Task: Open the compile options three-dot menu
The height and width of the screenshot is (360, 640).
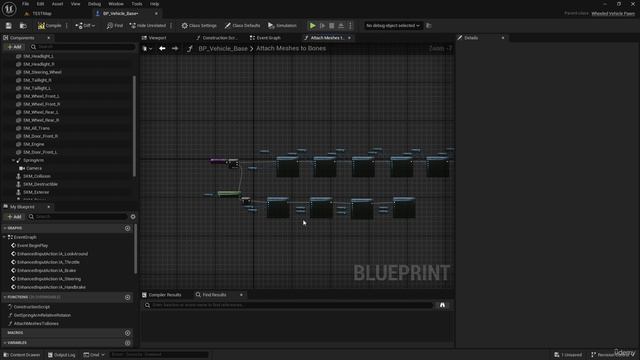Action: click(x=67, y=26)
